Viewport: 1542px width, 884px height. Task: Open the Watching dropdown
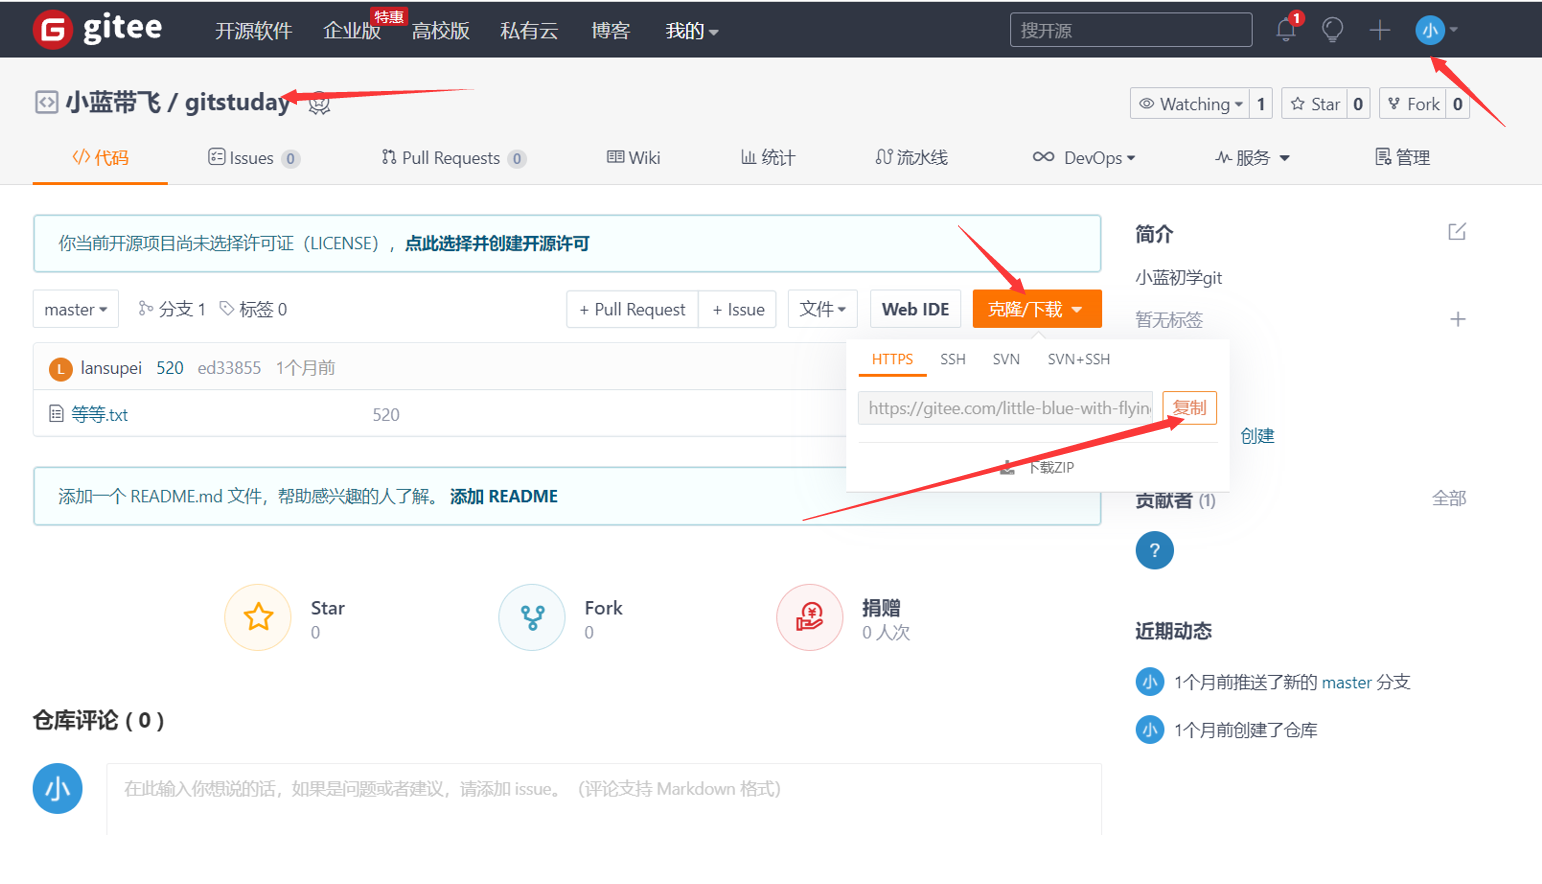pos(1190,104)
